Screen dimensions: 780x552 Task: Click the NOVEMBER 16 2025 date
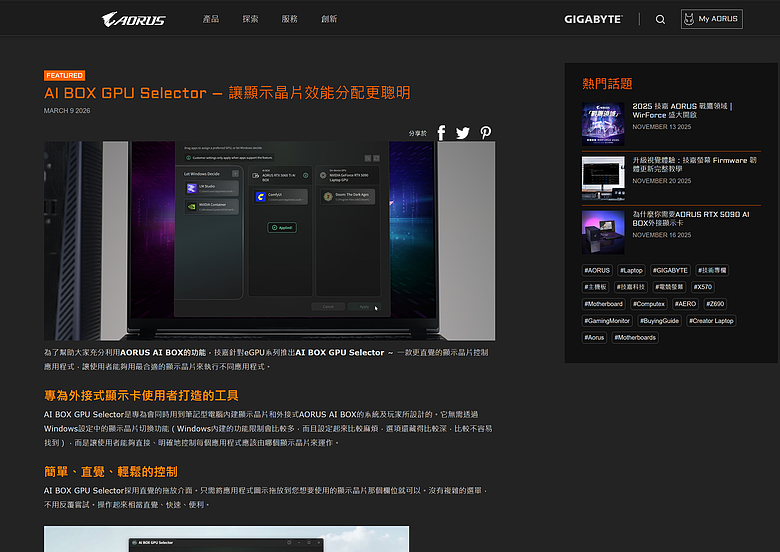point(662,235)
